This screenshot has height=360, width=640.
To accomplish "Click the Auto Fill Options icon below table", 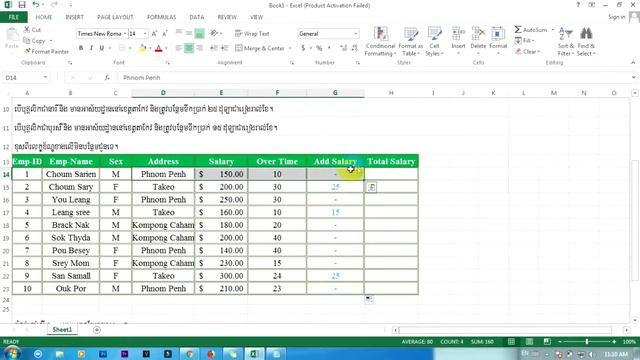I will pos(369,300).
